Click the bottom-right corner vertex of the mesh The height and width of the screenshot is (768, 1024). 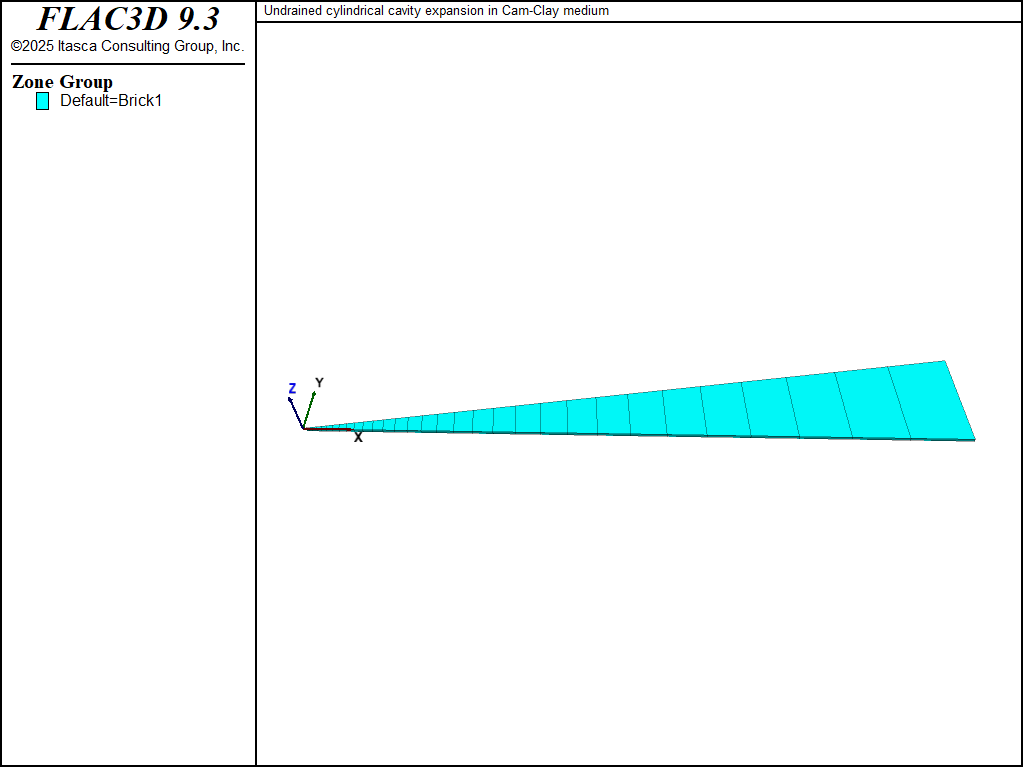tap(975, 439)
